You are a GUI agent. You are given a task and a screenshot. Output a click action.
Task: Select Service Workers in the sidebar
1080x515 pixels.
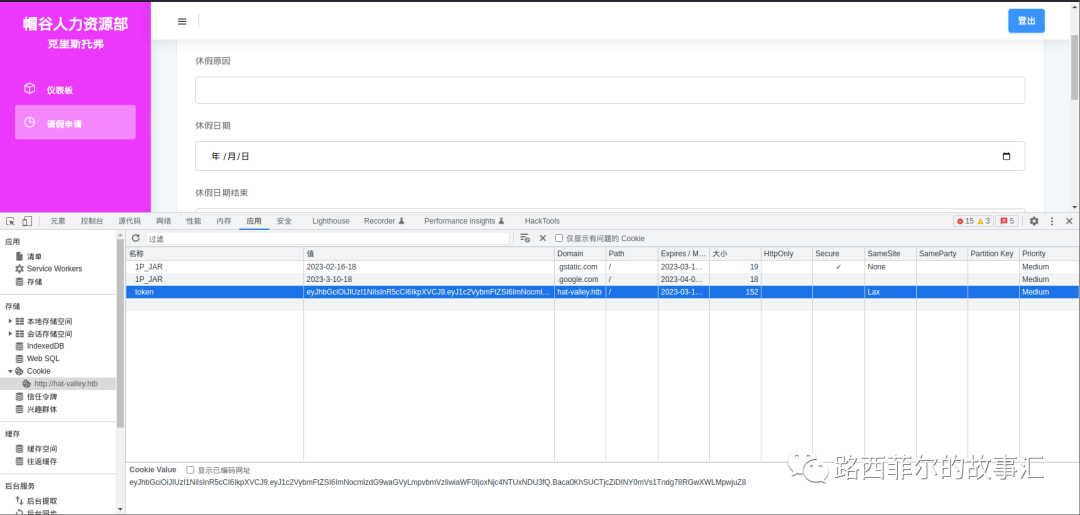(x=54, y=269)
